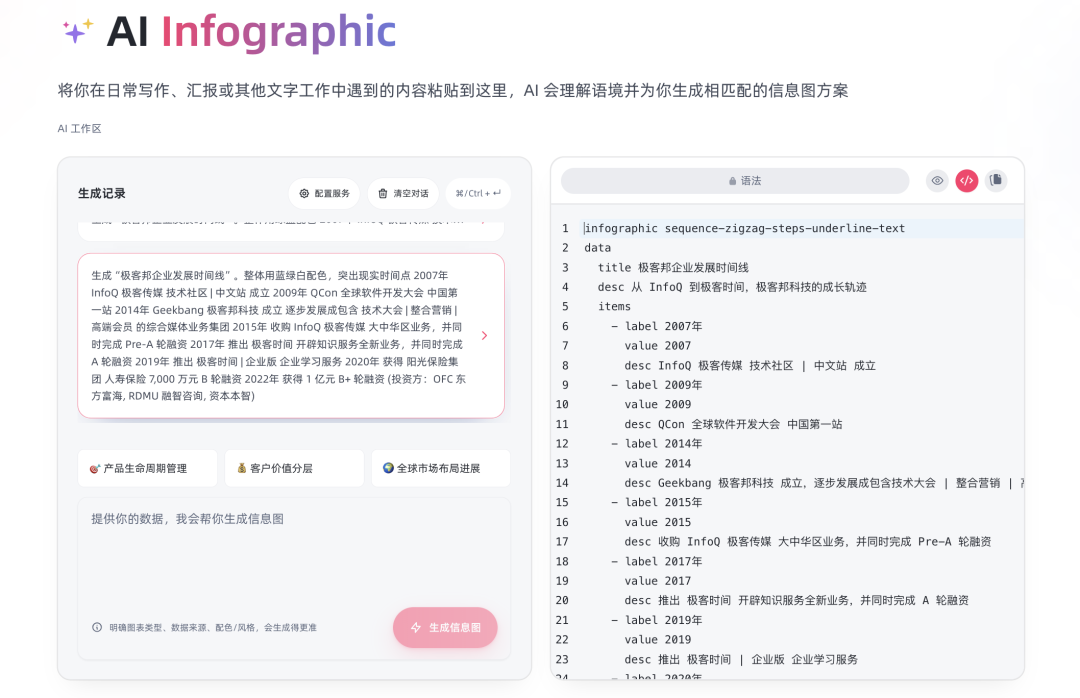Toggle preview using the eye icon

coord(937,181)
